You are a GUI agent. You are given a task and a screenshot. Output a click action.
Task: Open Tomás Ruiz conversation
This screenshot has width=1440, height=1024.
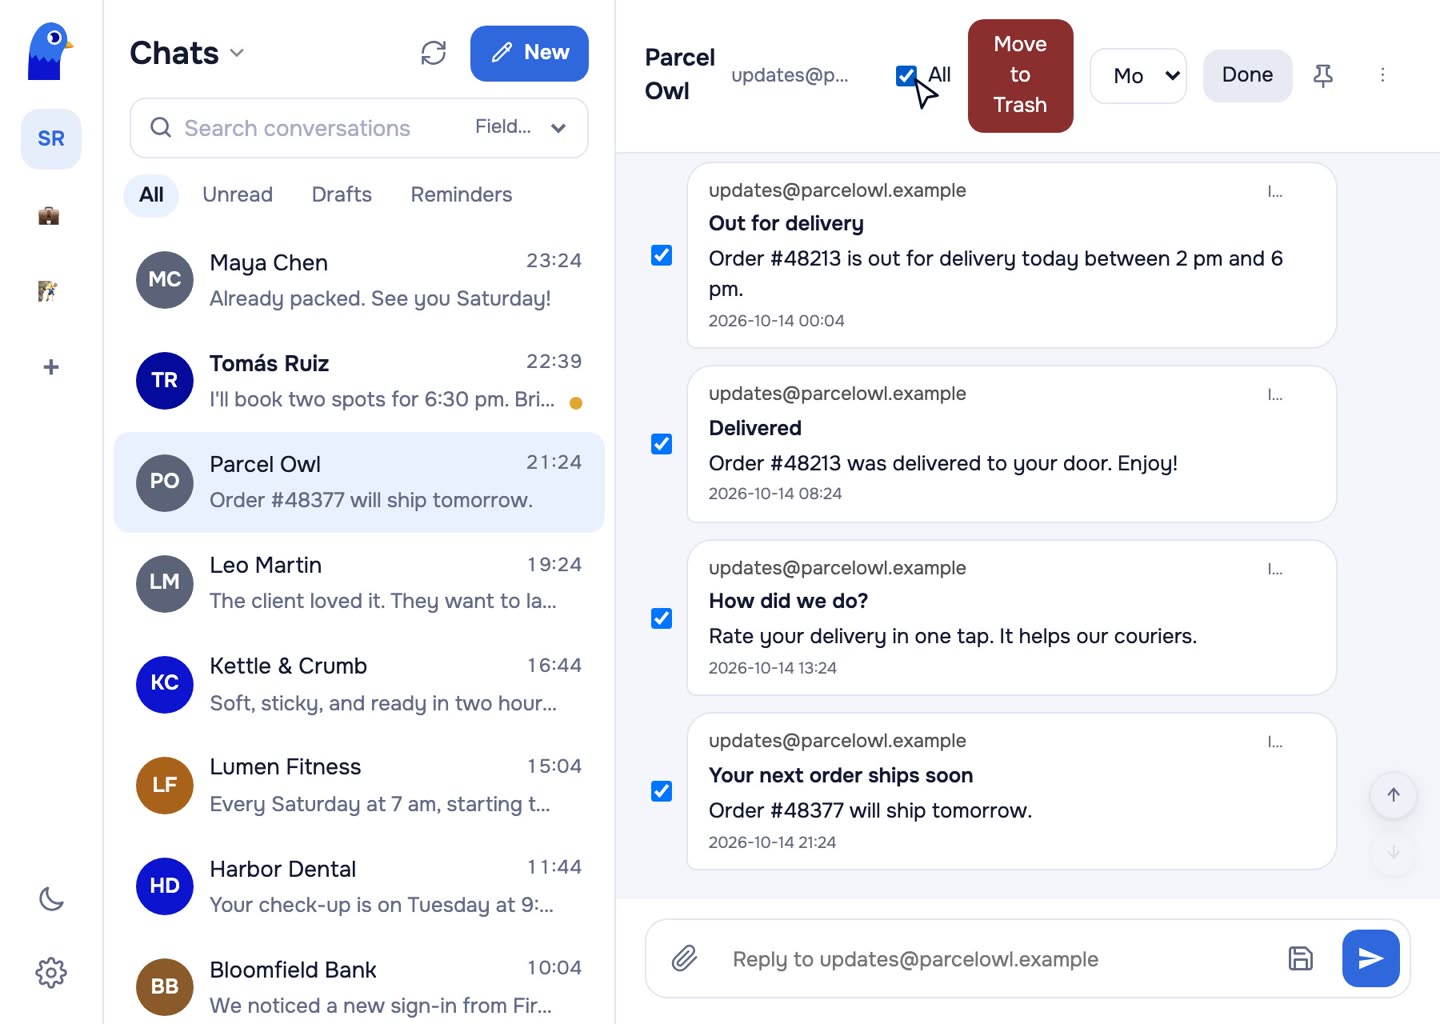click(x=359, y=381)
